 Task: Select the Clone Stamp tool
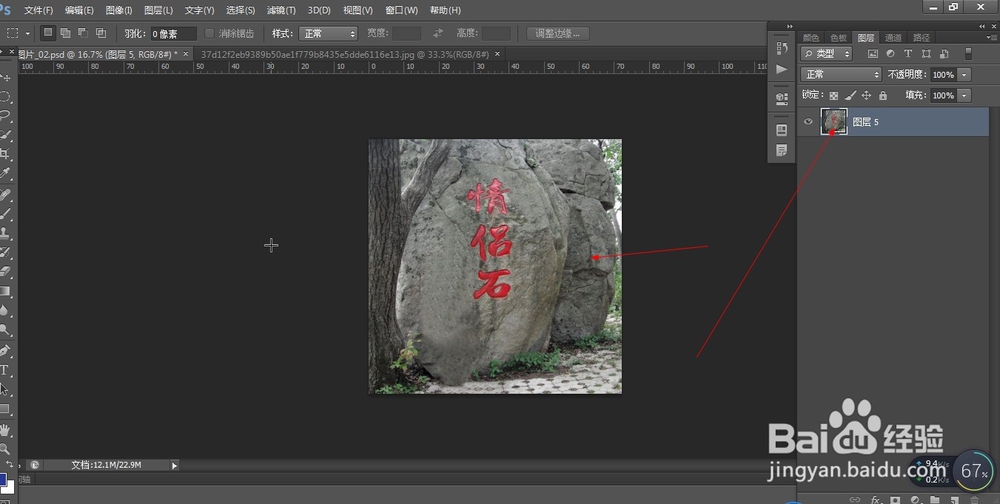click(5, 233)
